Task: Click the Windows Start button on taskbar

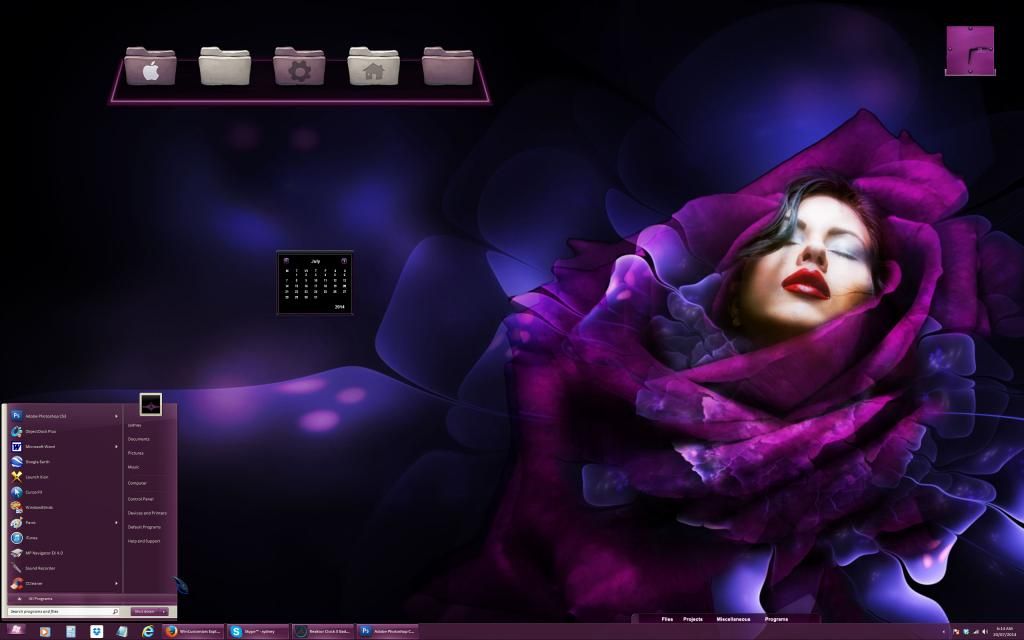Action: click(x=16, y=631)
